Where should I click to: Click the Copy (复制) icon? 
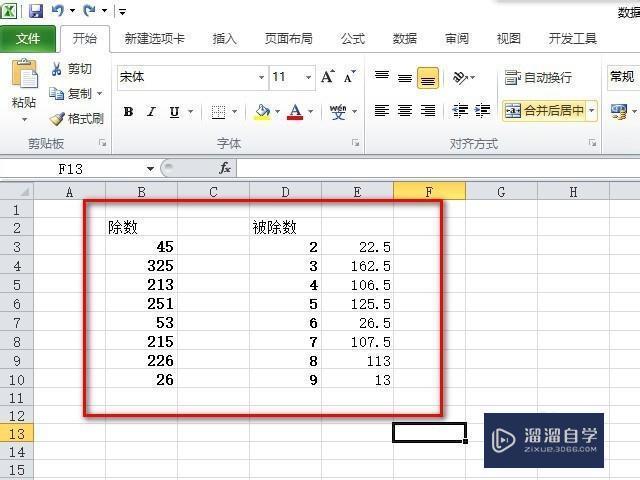56,93
